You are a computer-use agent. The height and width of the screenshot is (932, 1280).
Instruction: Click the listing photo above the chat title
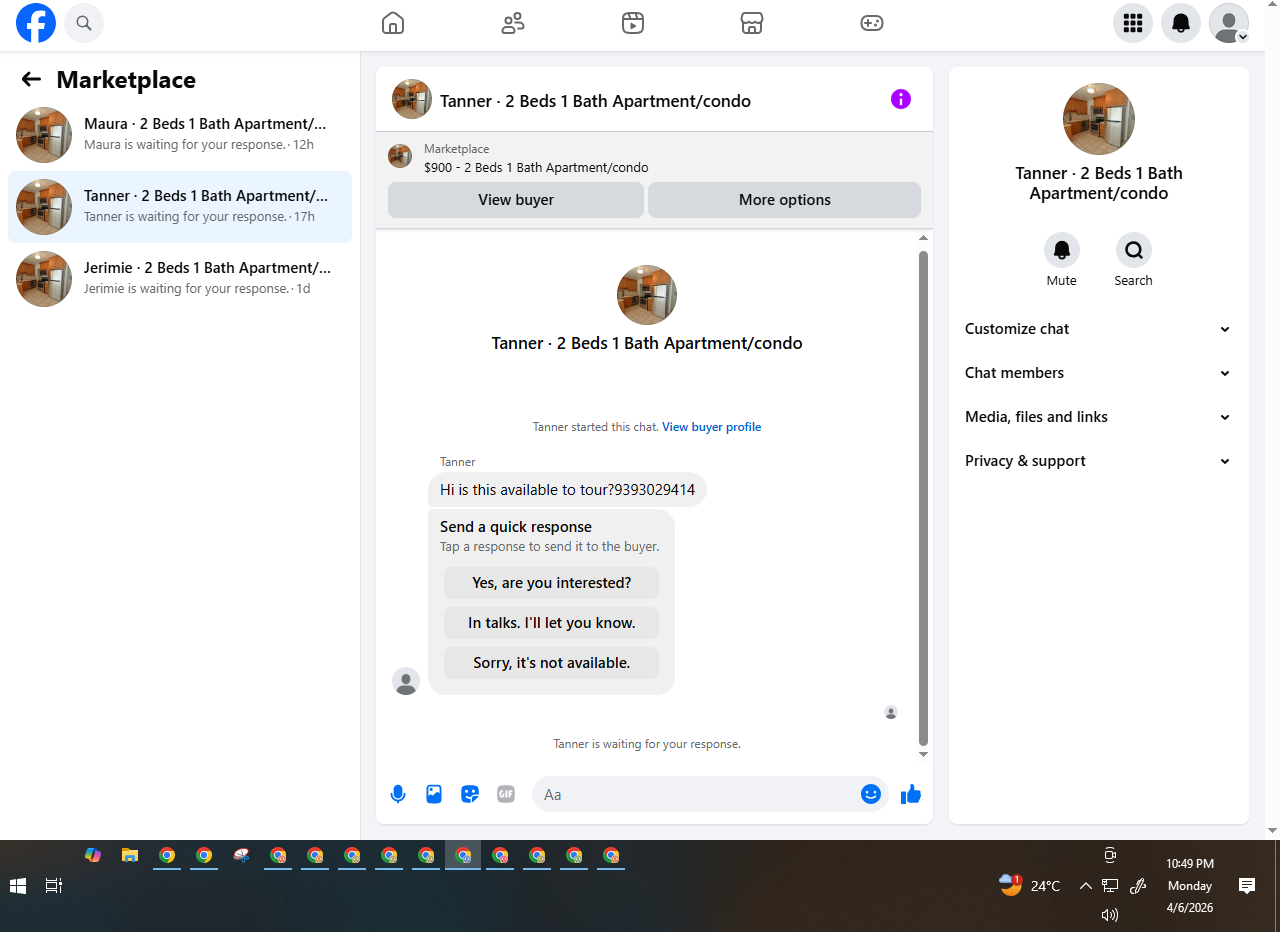(x=647, y=295)
